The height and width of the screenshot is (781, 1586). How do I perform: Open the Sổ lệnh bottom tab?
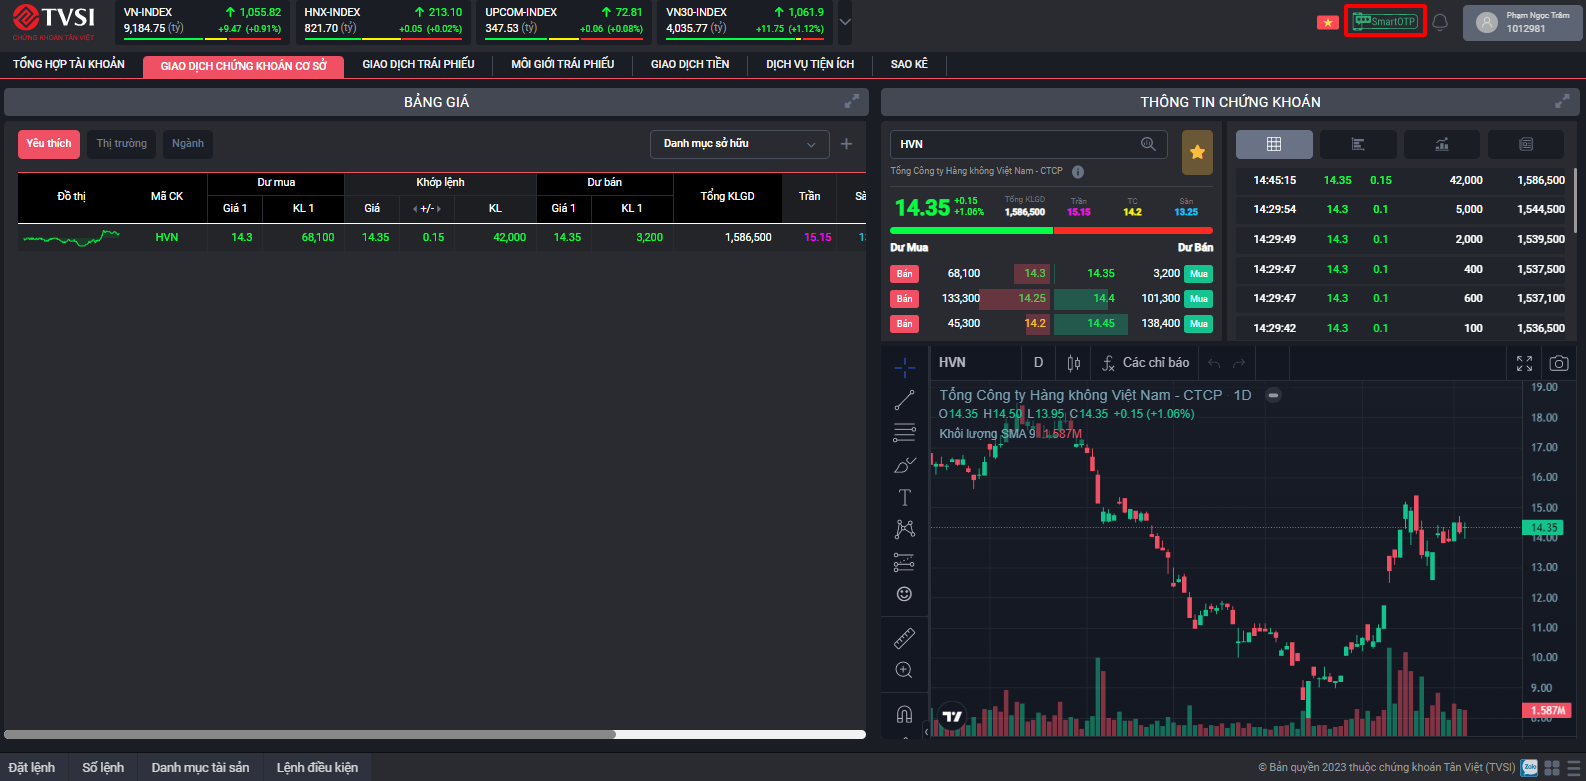103,768
